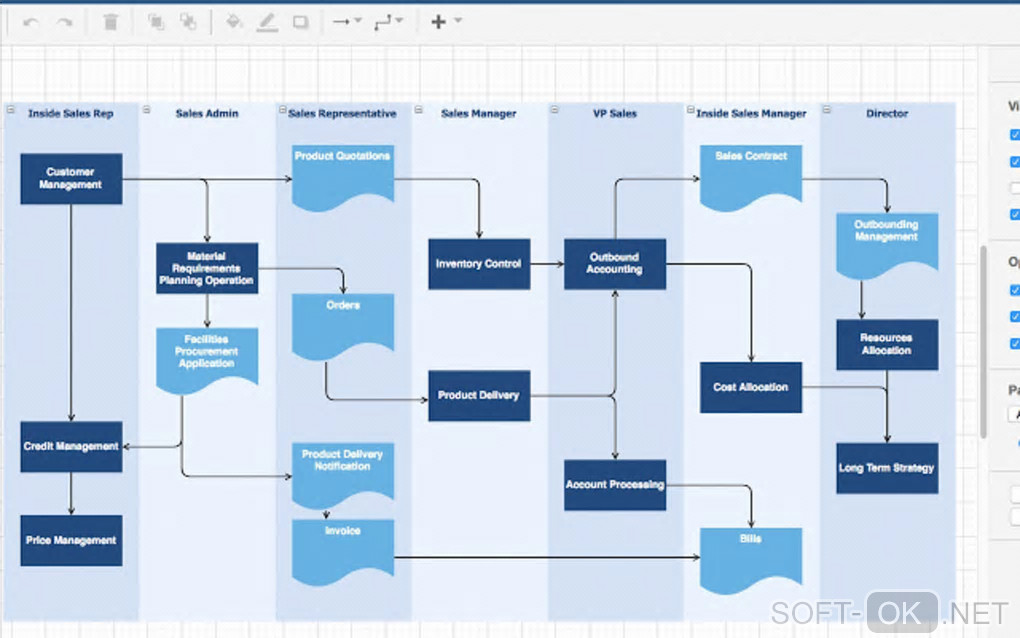This screenshot has height=638, width=1020.
Task: Select the line color pencil icon
Action: pyautogui.click(x=267, y=23)
